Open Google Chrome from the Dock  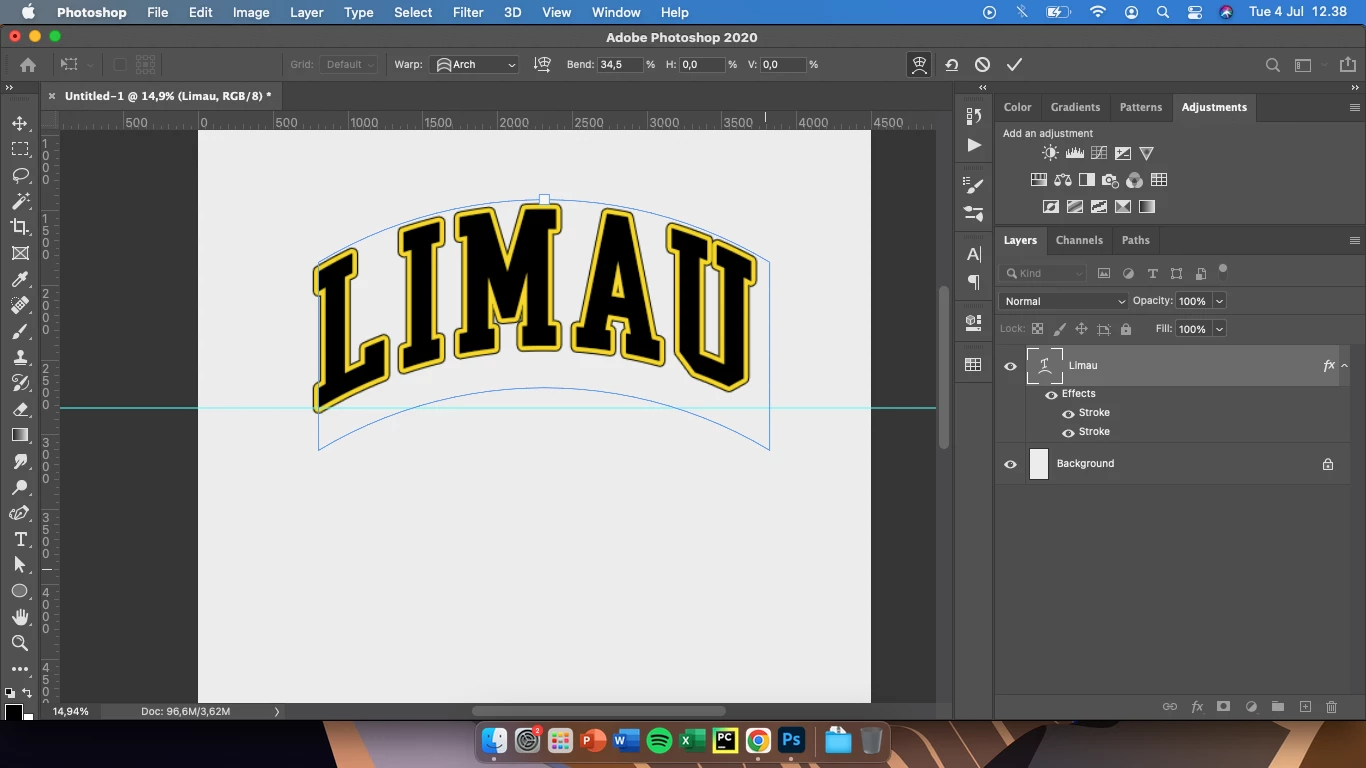click(758, 741)
